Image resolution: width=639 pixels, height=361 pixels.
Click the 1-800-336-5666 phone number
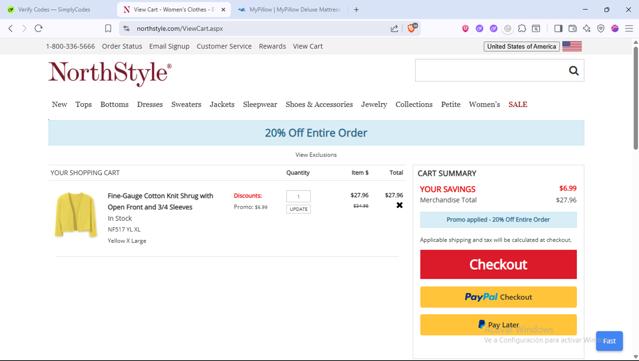70,46
